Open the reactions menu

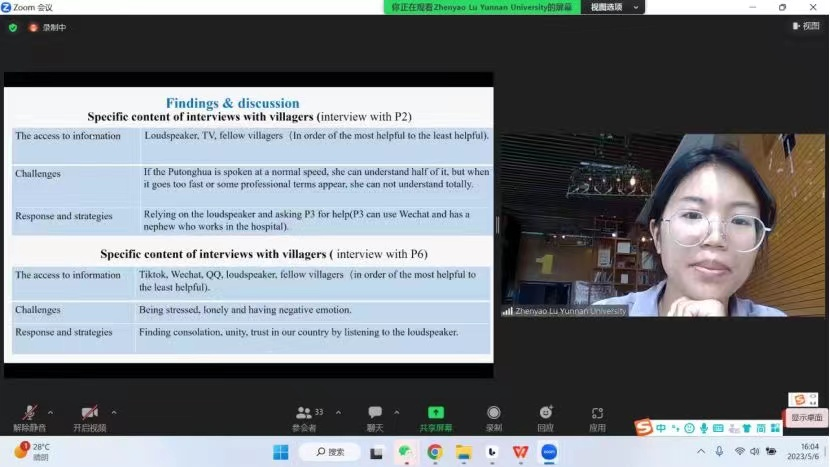(545, 416)
